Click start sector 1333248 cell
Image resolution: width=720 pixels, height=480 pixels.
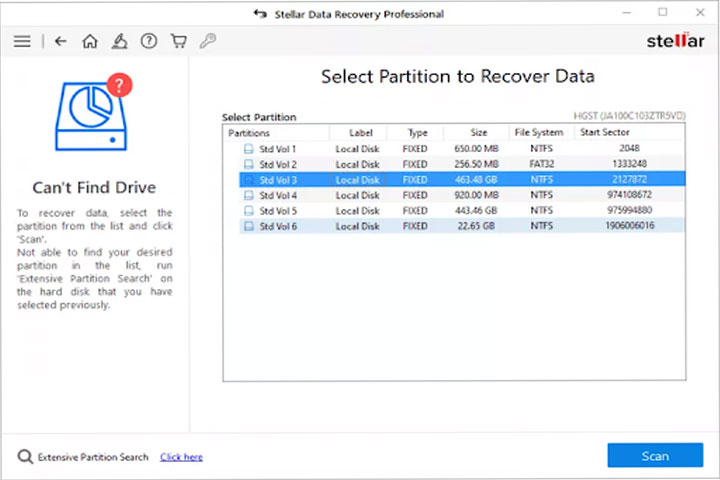coord(629,164)
